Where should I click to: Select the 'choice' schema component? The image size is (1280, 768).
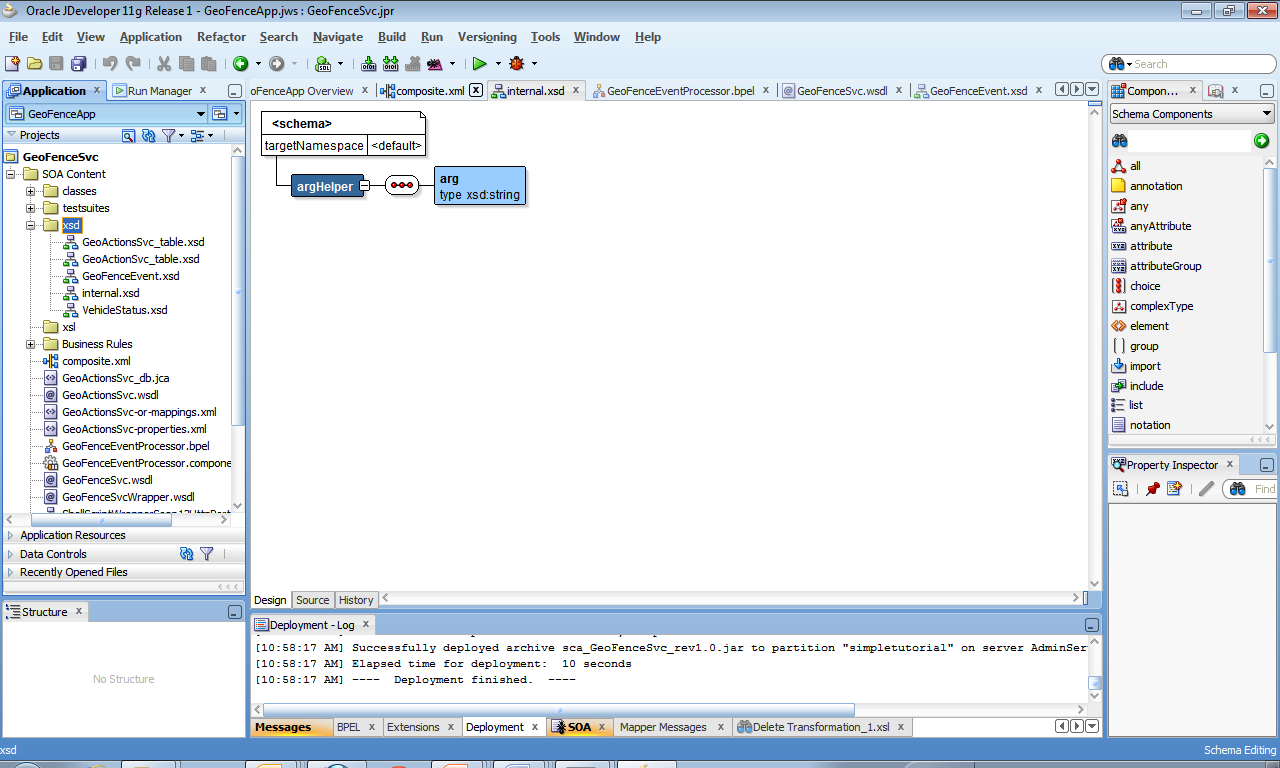click(x=1145, y=286)
